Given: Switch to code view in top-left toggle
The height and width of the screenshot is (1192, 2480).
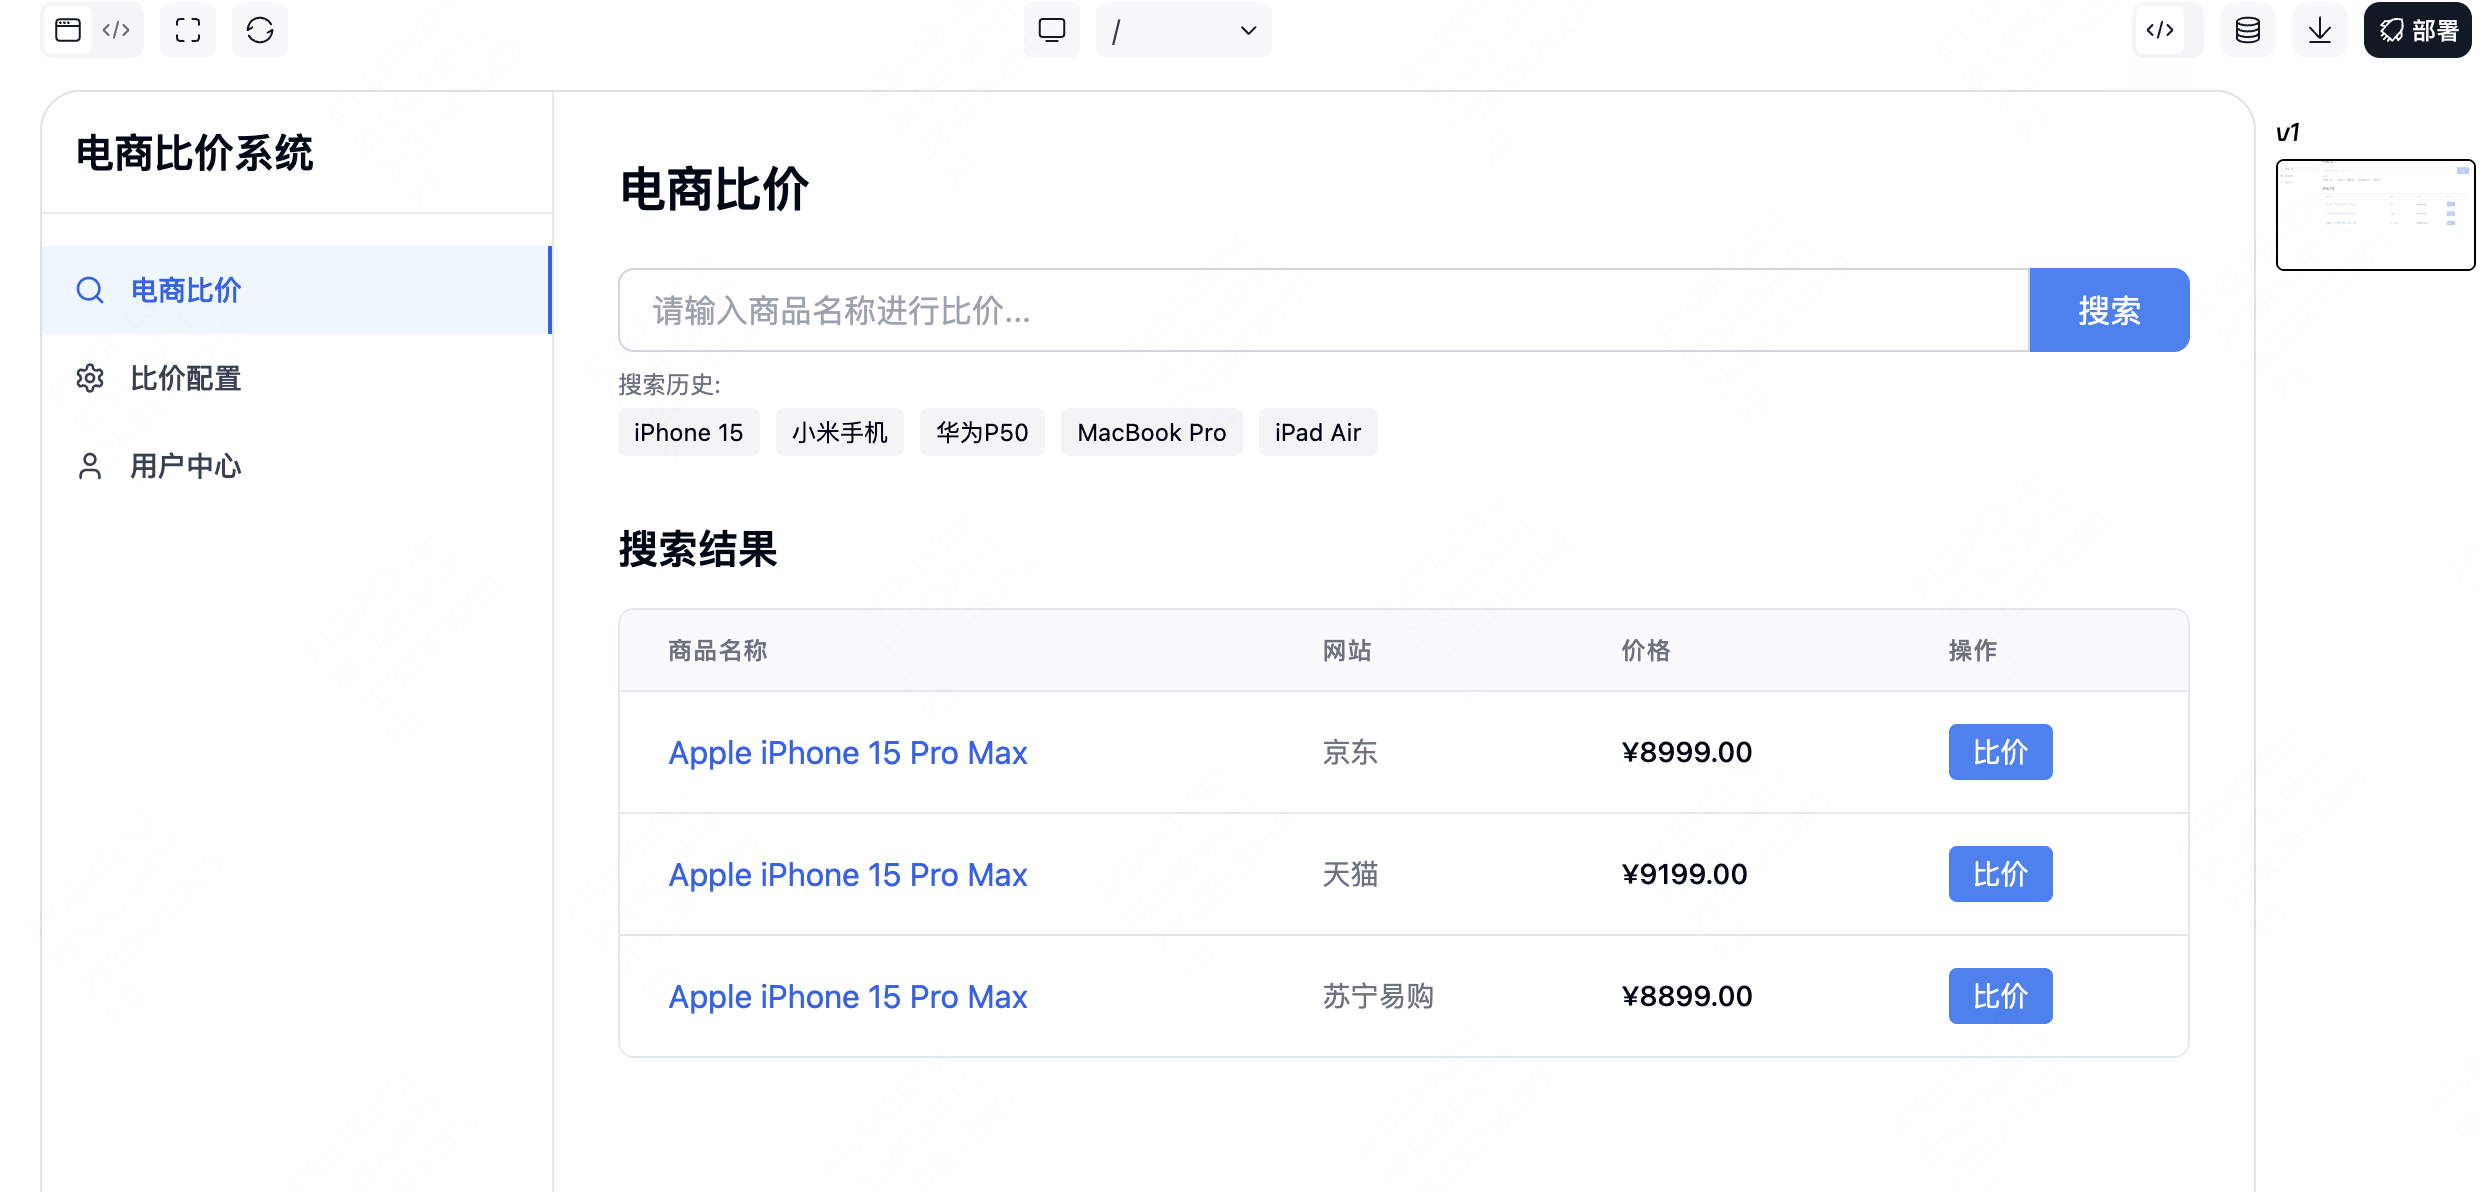Looking at the screenshot, I should [x=116, y=30].
